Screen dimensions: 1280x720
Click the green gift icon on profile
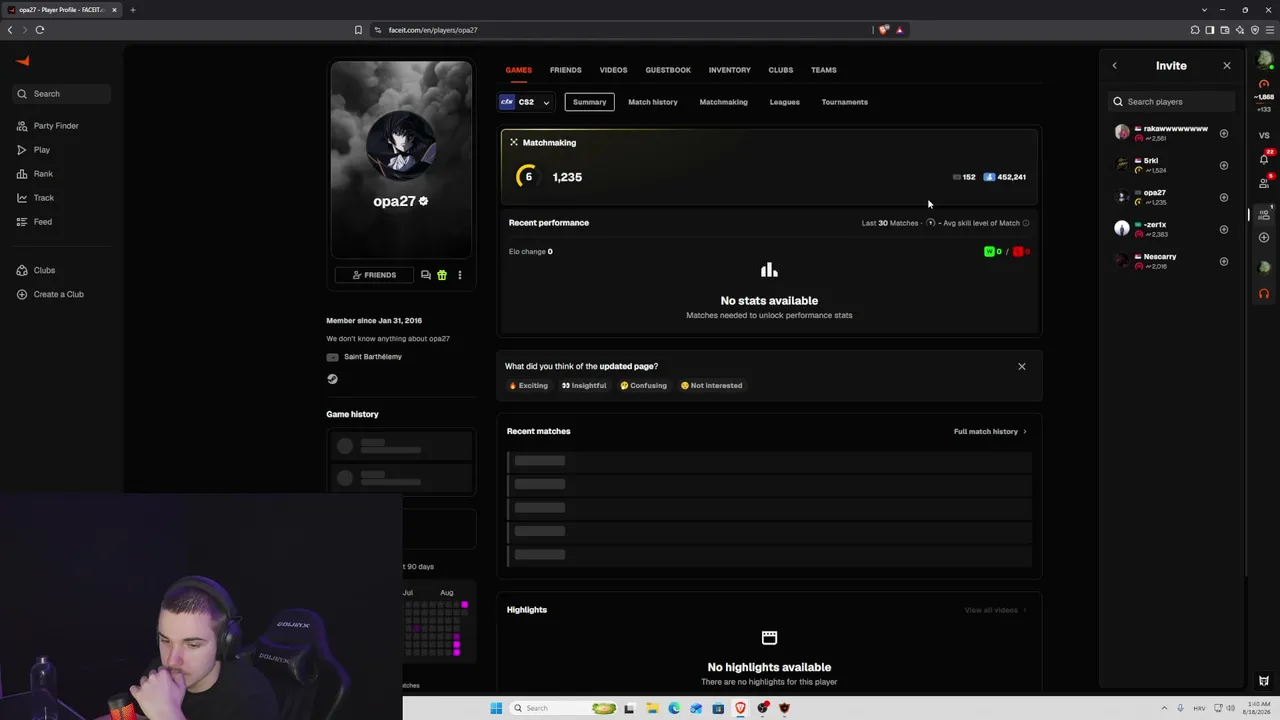click(442, 275)
